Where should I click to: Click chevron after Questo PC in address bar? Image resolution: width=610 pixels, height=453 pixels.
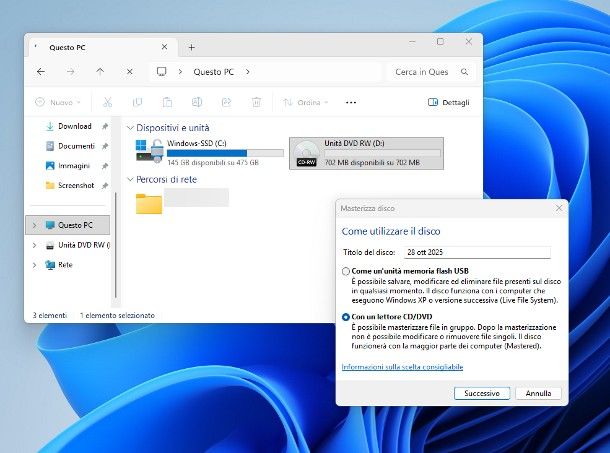tap(248, 72)
